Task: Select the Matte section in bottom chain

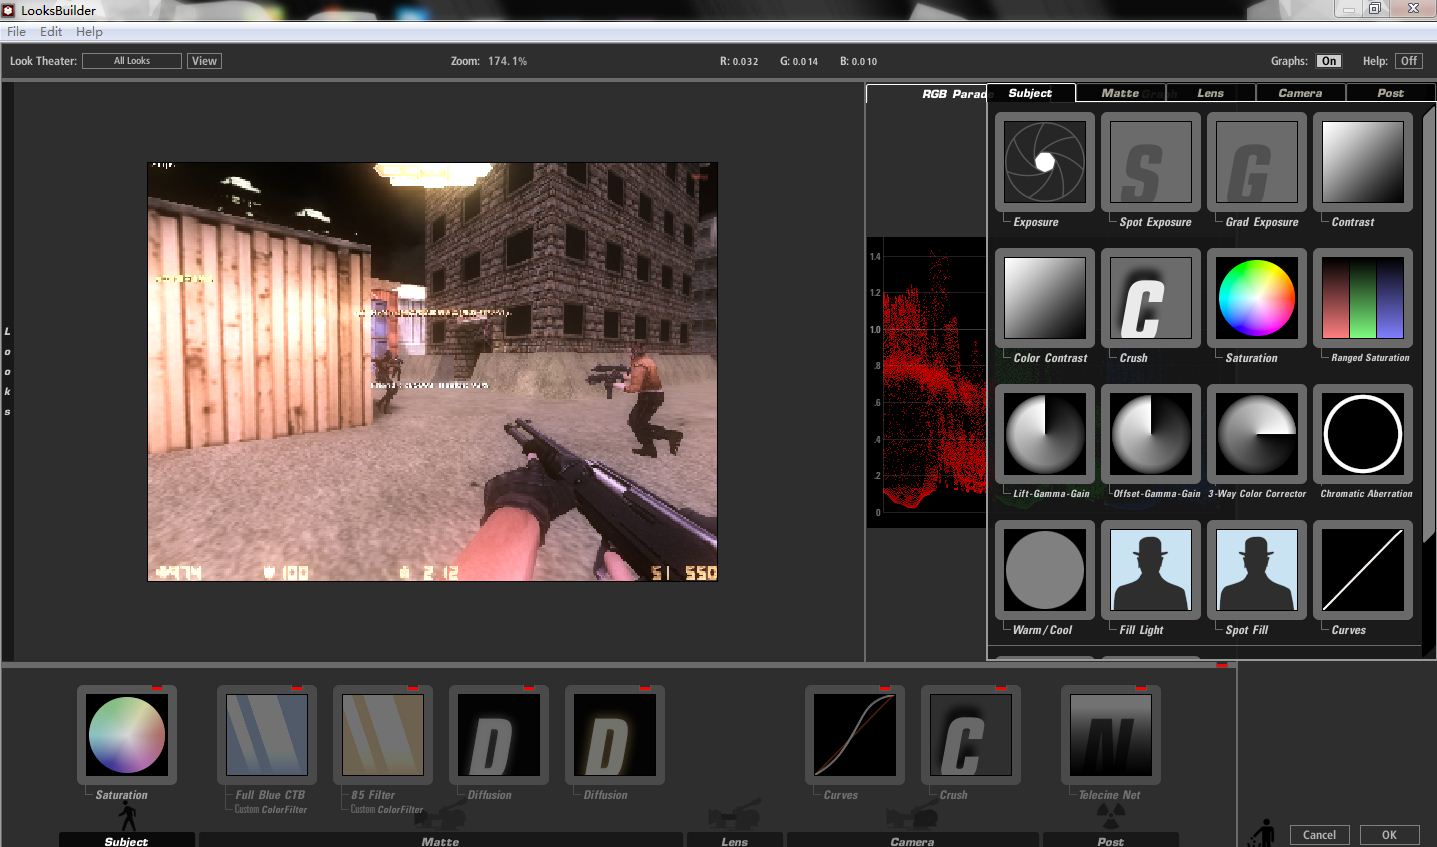Action: point(440,840)
